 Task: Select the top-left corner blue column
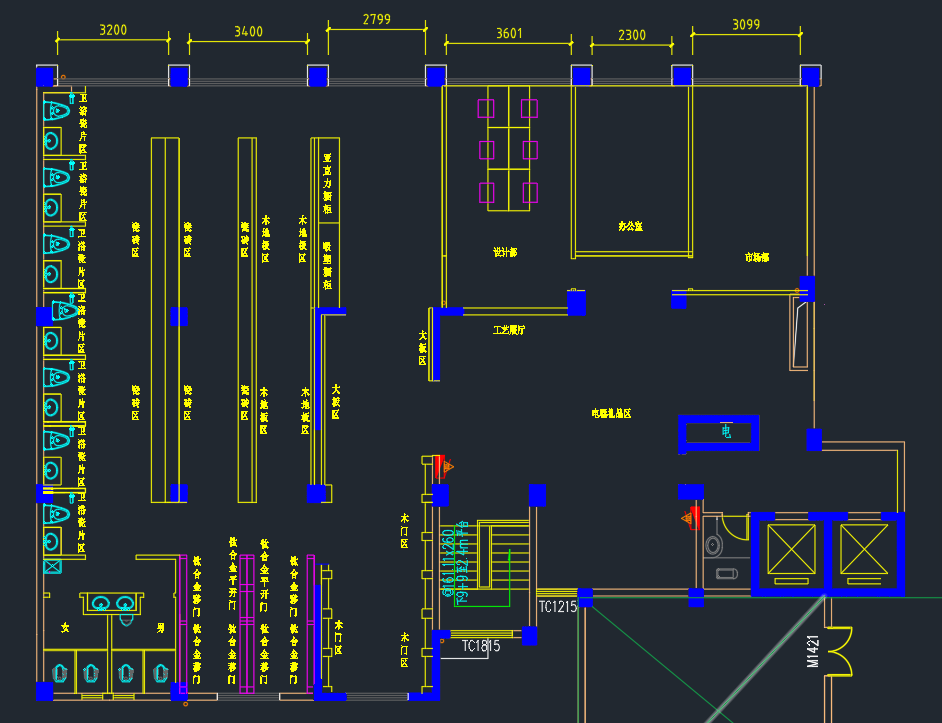point(45,77)
